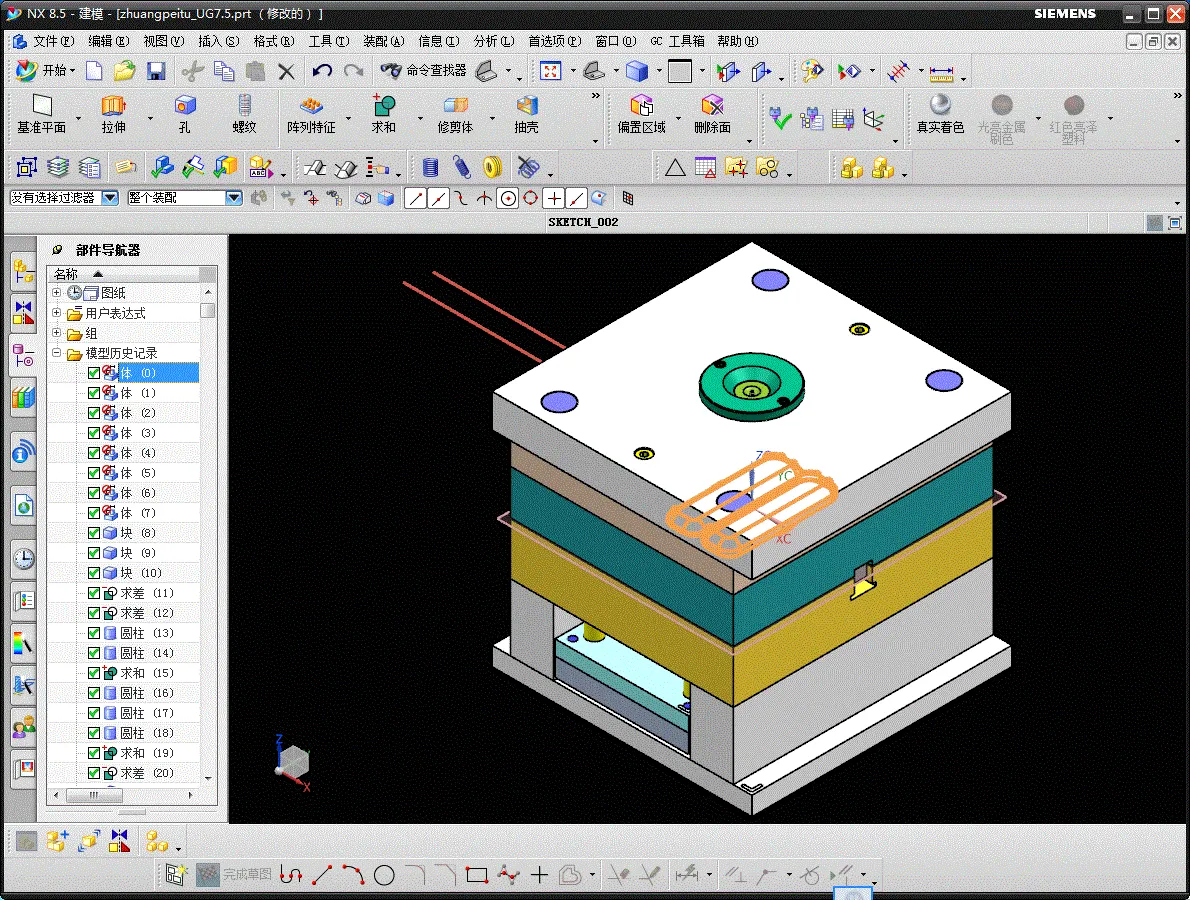Open the 整个装配 scope dropdown

pos(234,198)
